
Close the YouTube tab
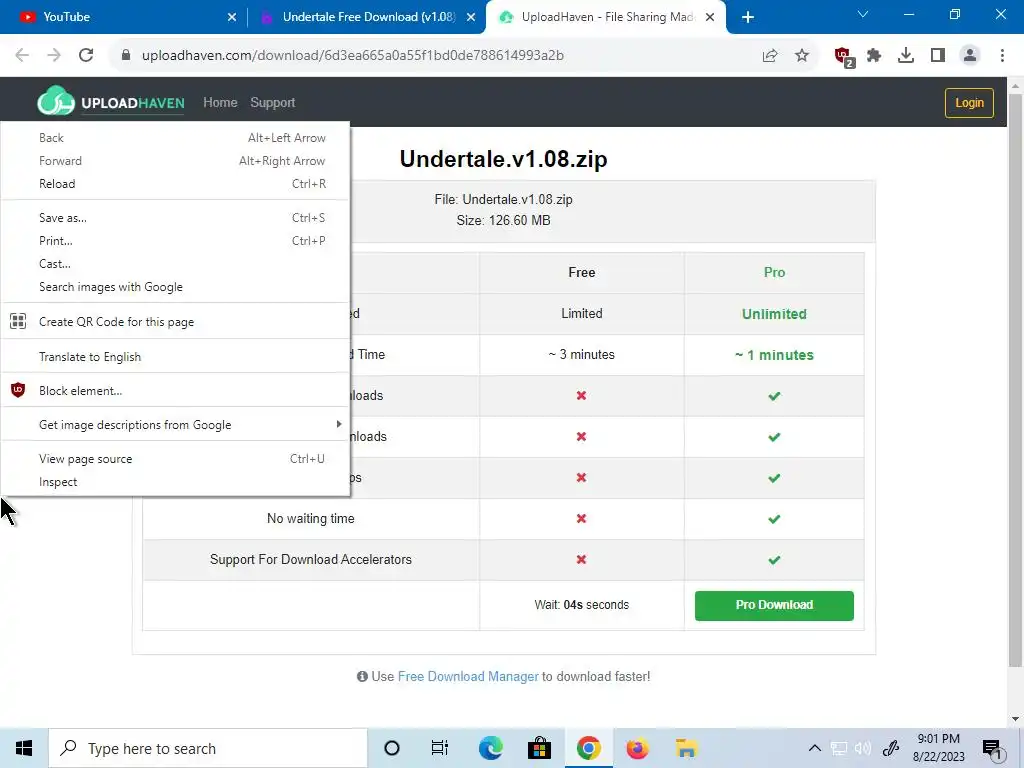coord(231,17)
